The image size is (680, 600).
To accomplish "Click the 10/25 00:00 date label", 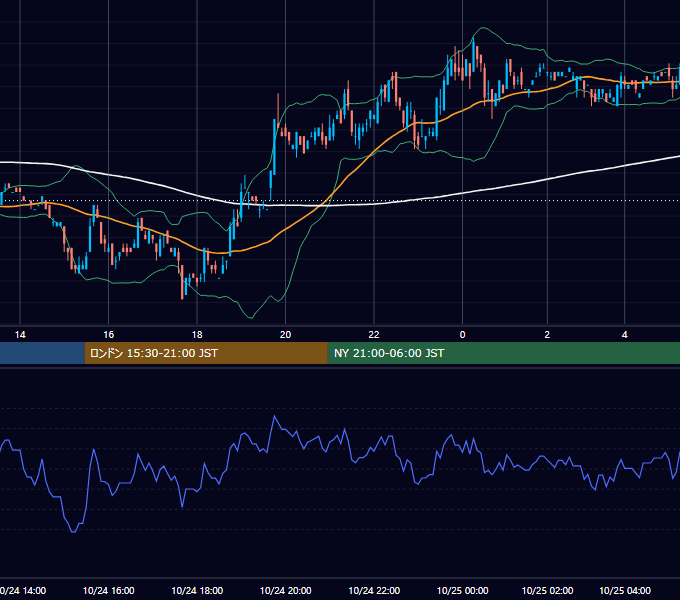I will coord(462,590).
